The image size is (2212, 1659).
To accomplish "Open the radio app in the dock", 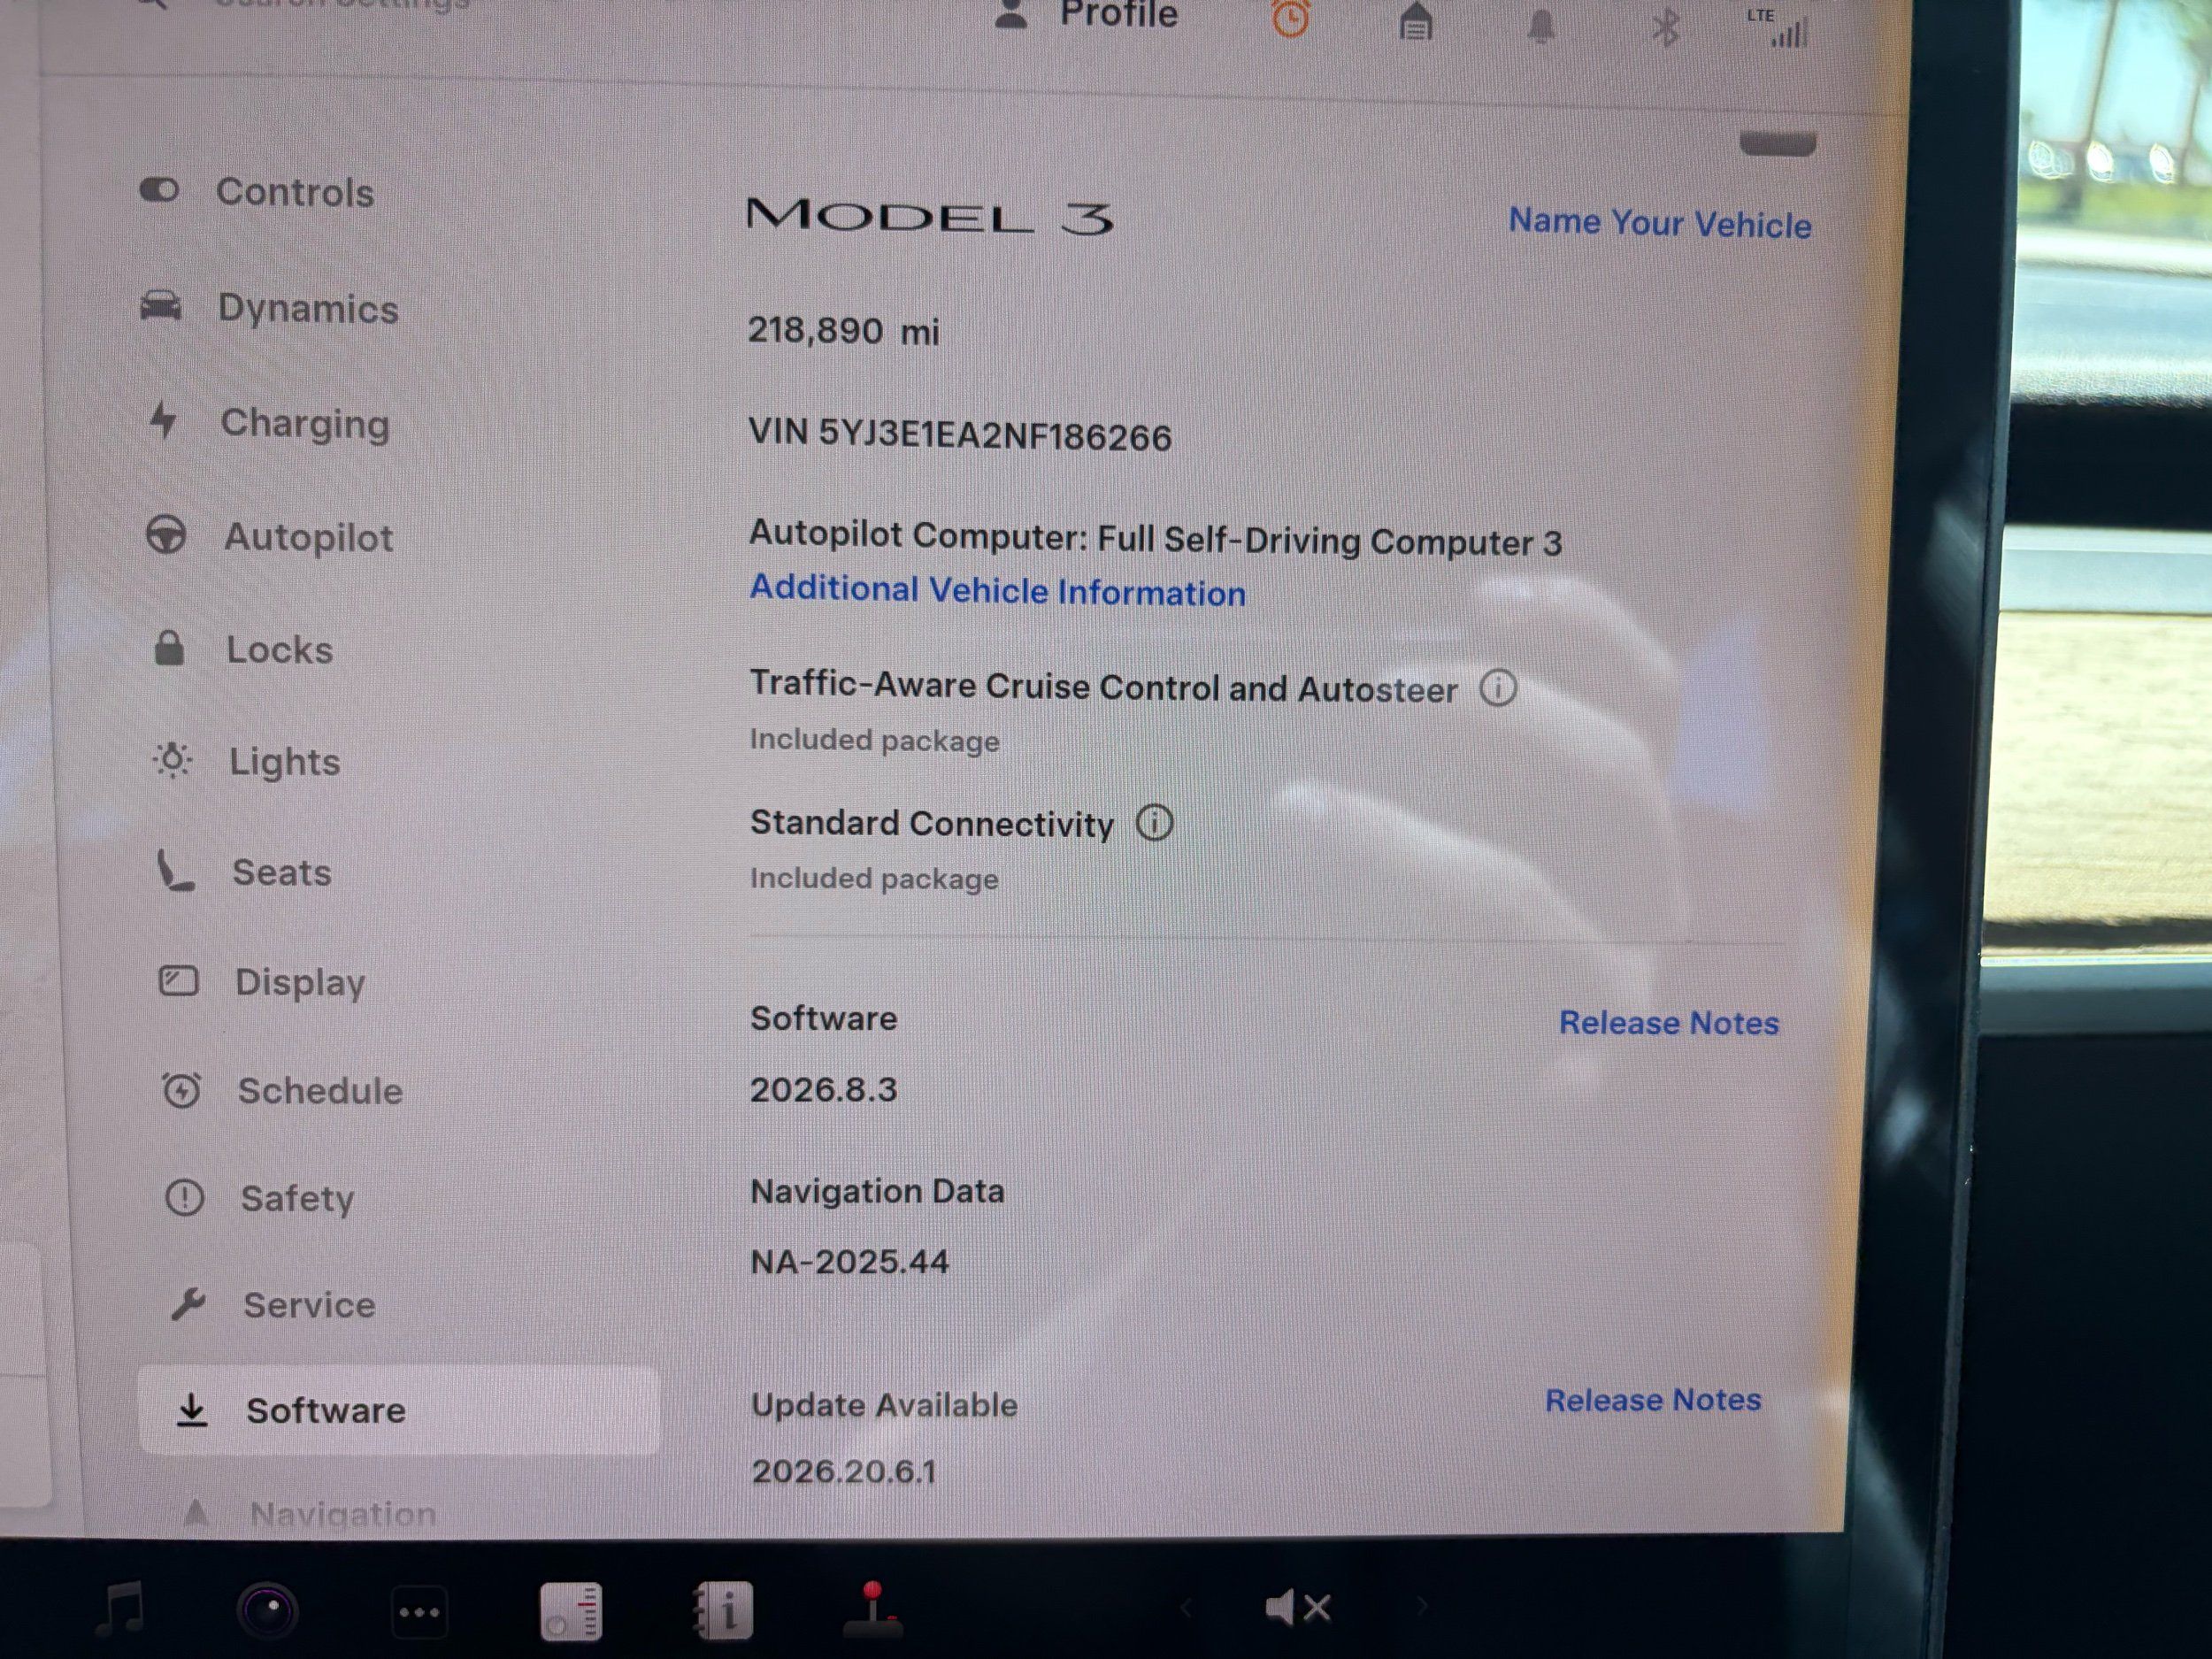I will coord(571,1612).
